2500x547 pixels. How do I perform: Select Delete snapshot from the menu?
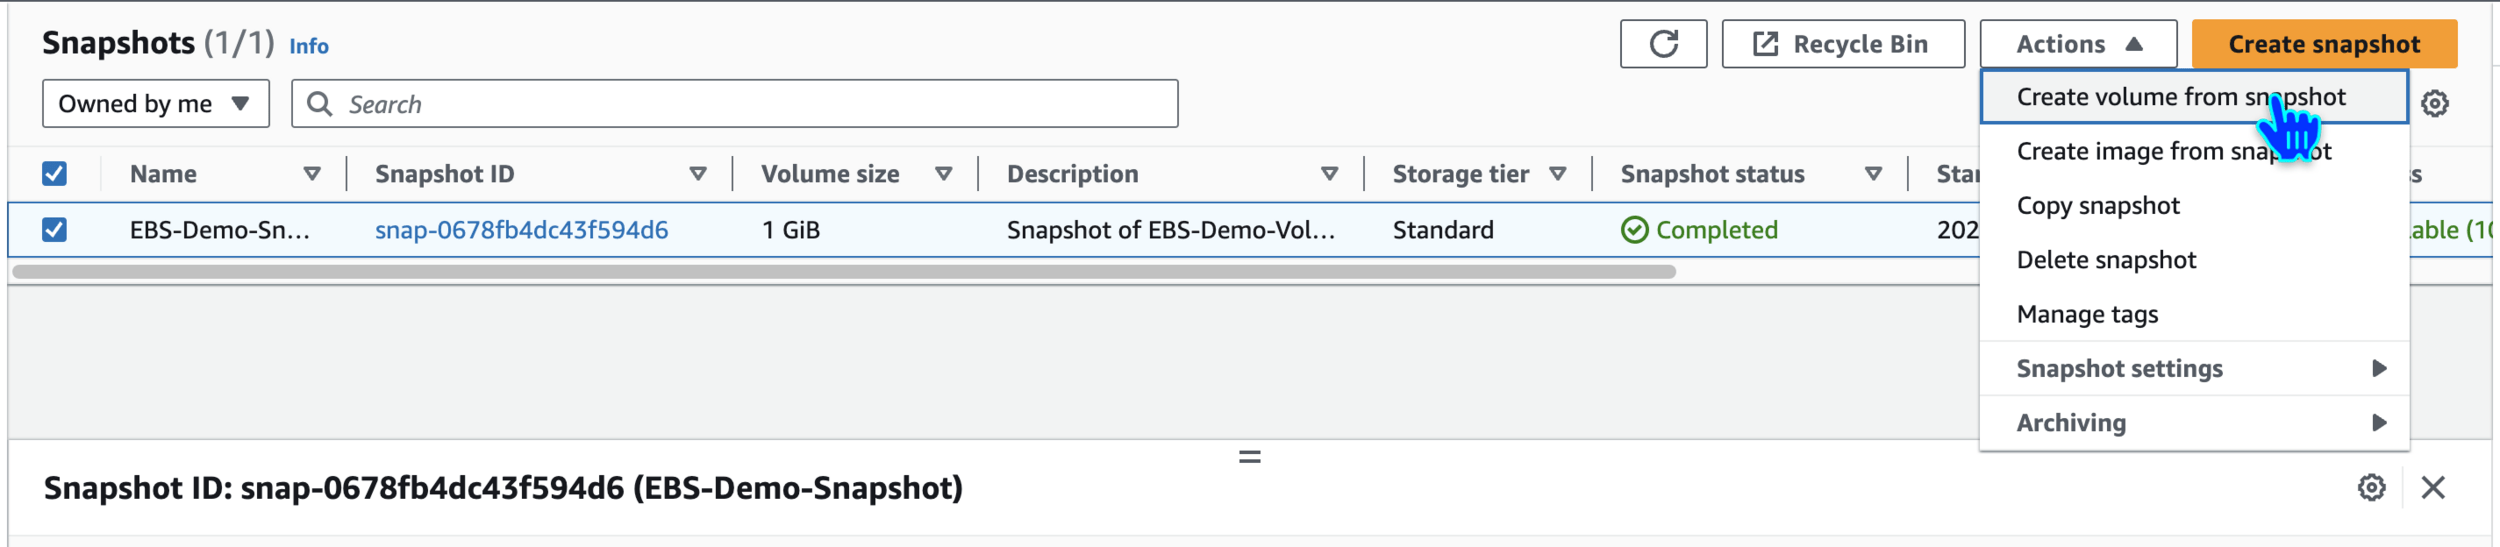pos(2106,260)
